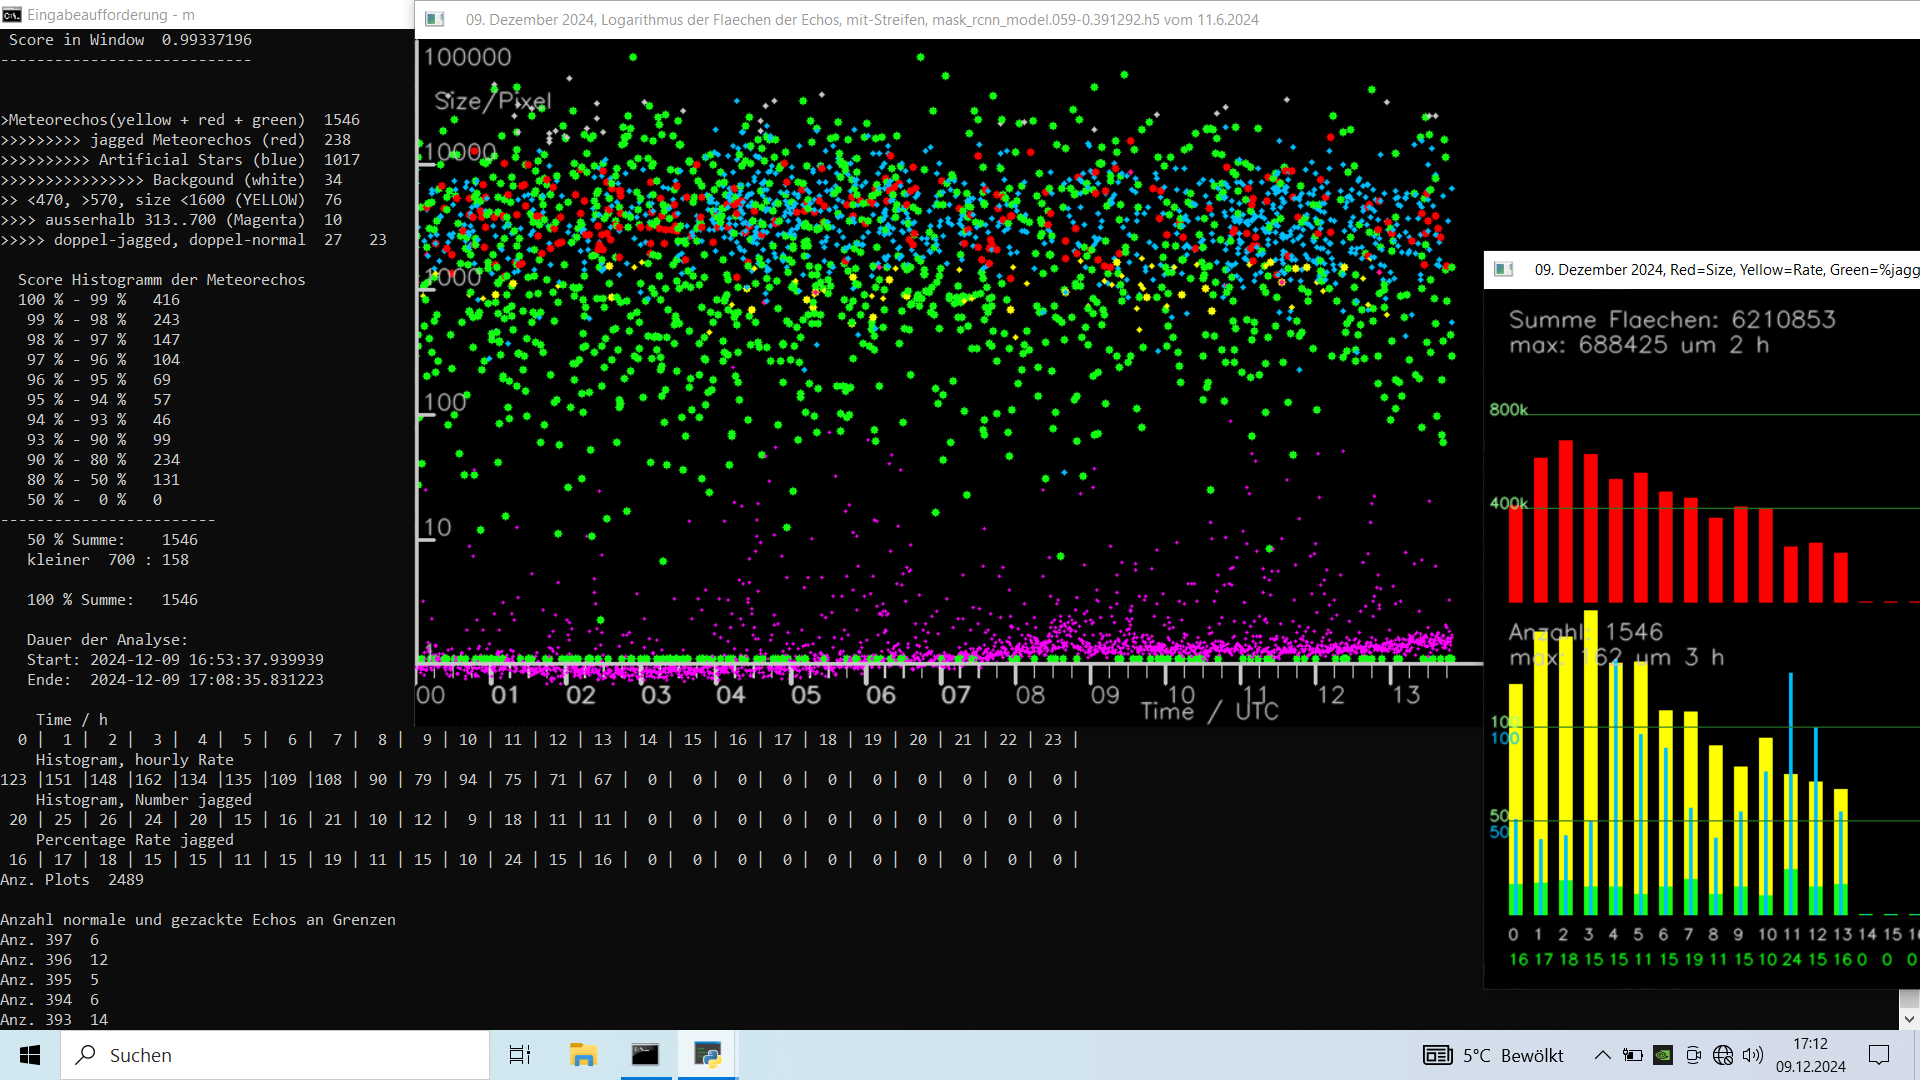Viewport: 1920px width, 1080px height.
Task: Click the console scrollbar down arrow
Action: (x=1909, y=1019)
